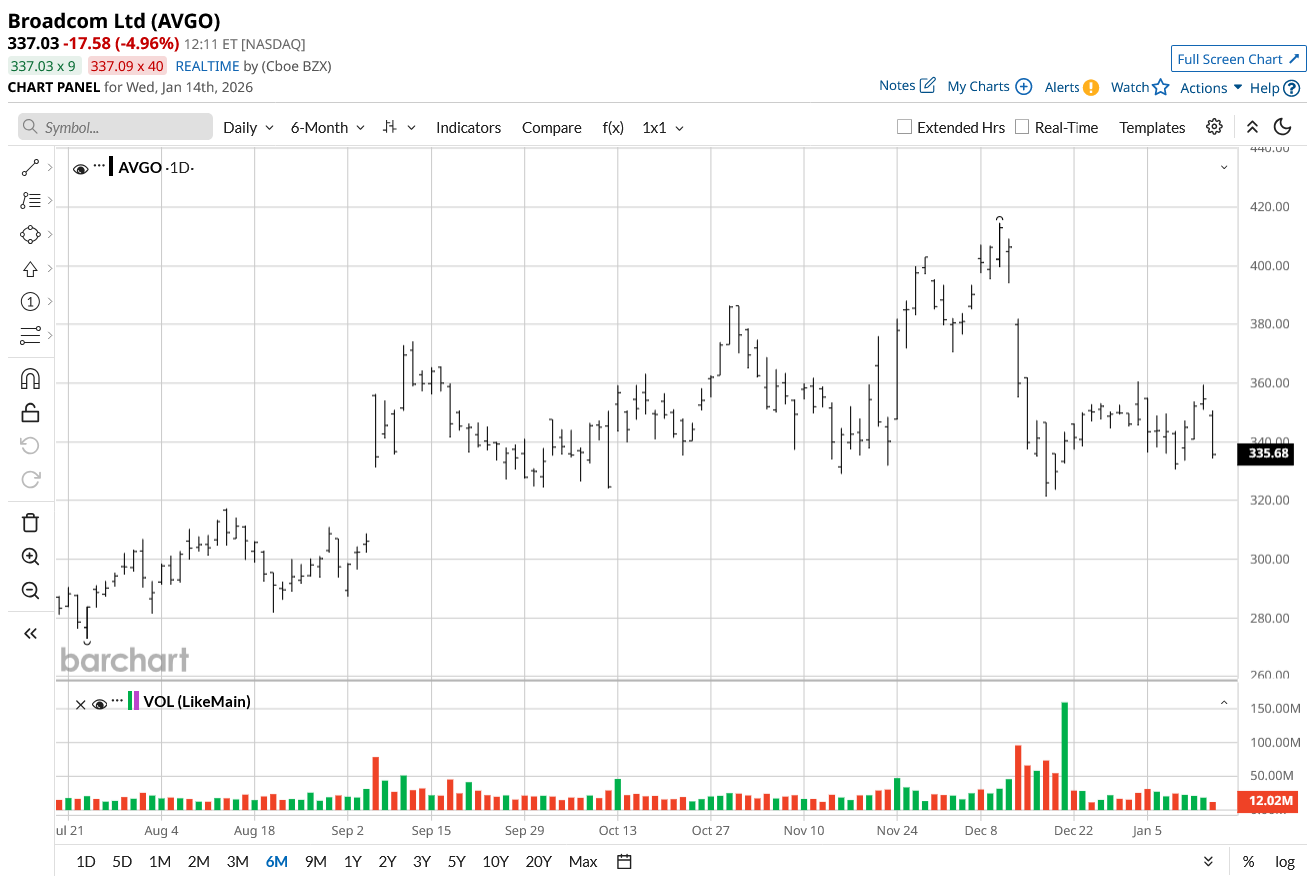Screen dimensions: 1308x876
Task: Remove the VOL indicator with X
Action: pyautogui.click(x=81, y=704)
